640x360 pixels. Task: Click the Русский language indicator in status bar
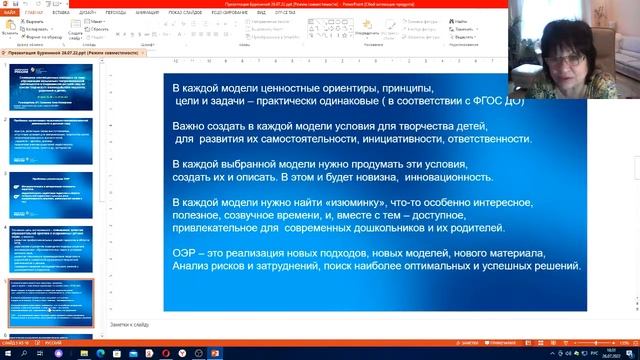tap(53, 343)
